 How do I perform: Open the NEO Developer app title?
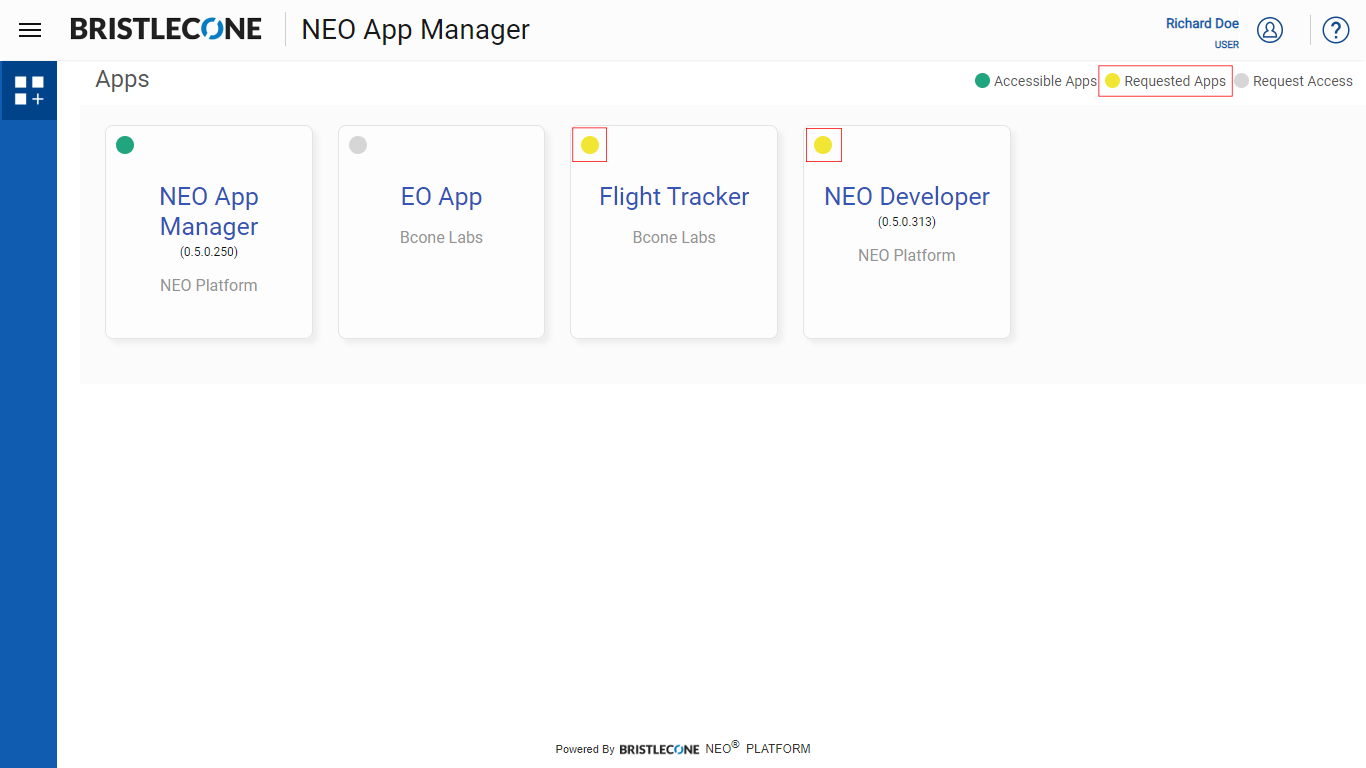907,197
